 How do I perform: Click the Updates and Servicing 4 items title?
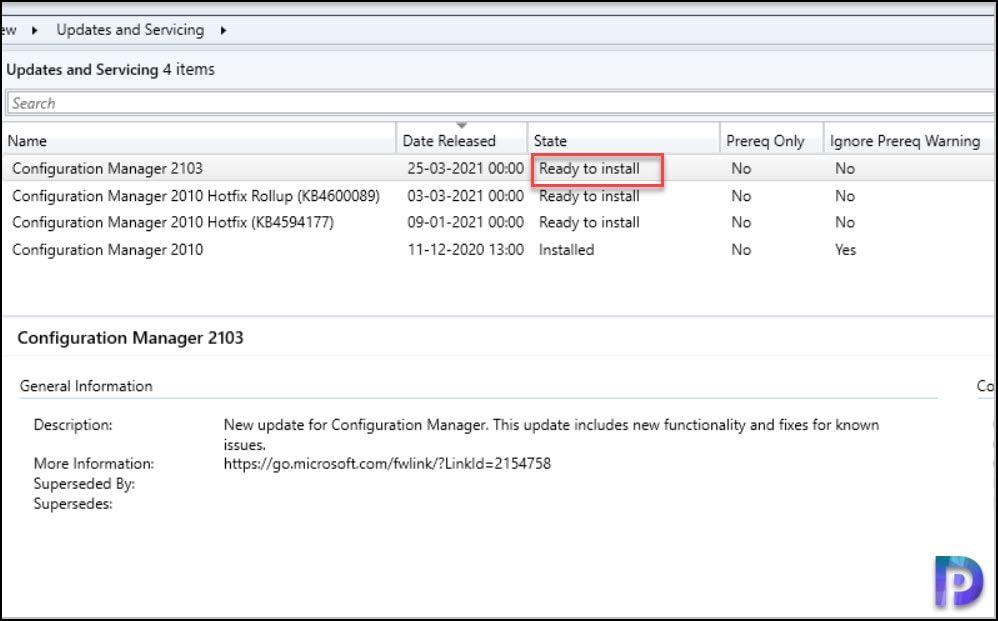click(110, 69)
